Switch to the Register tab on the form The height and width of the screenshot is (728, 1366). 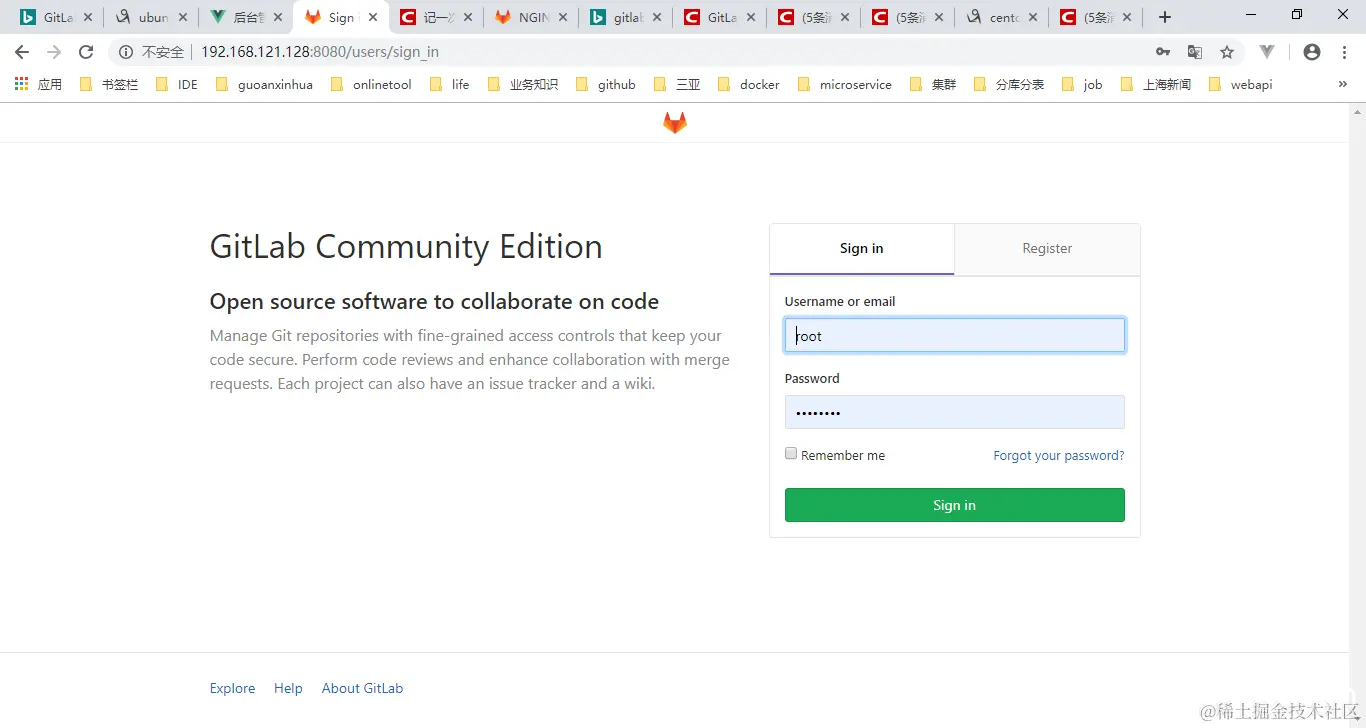1047,249
